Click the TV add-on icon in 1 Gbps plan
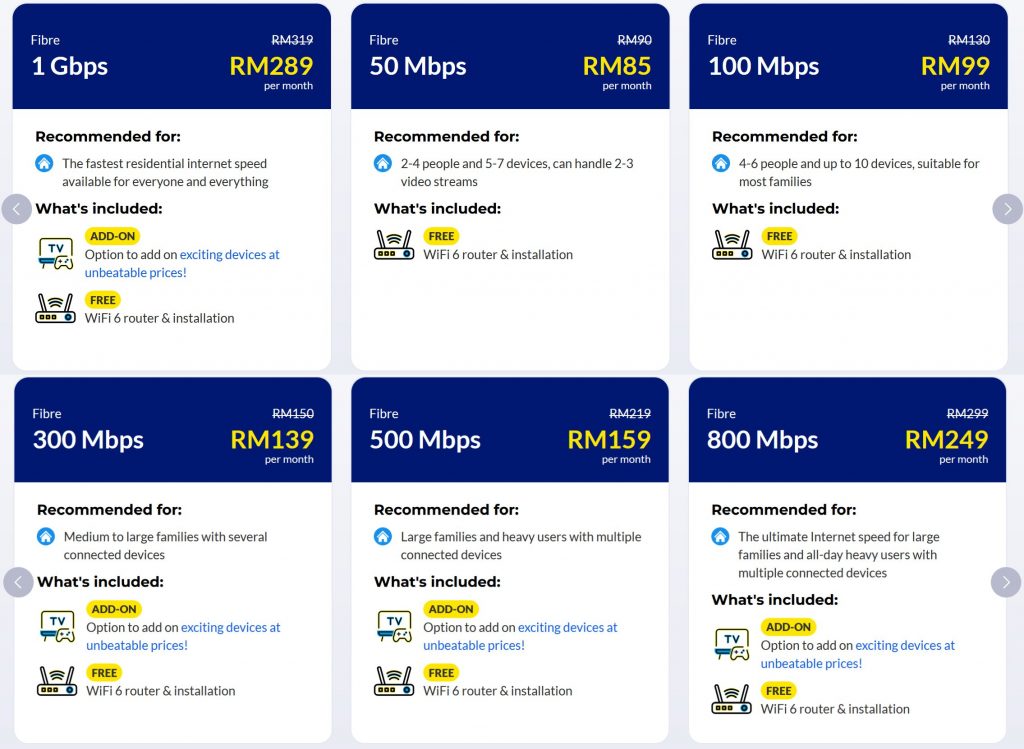The image size is (1024, 749). [x=56, y=254]
